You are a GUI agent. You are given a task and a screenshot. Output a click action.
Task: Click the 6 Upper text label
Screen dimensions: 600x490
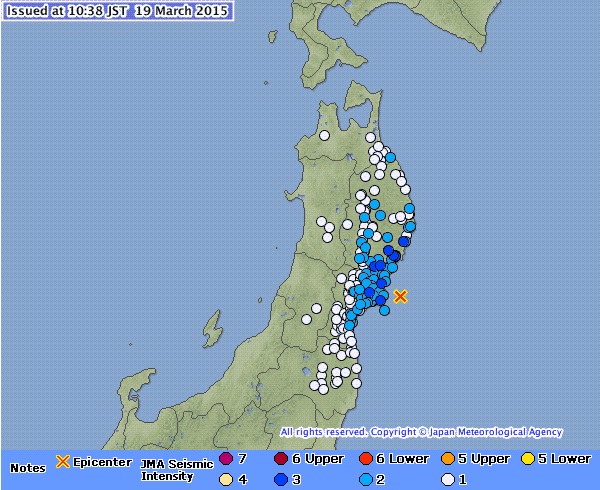[317, 459]
